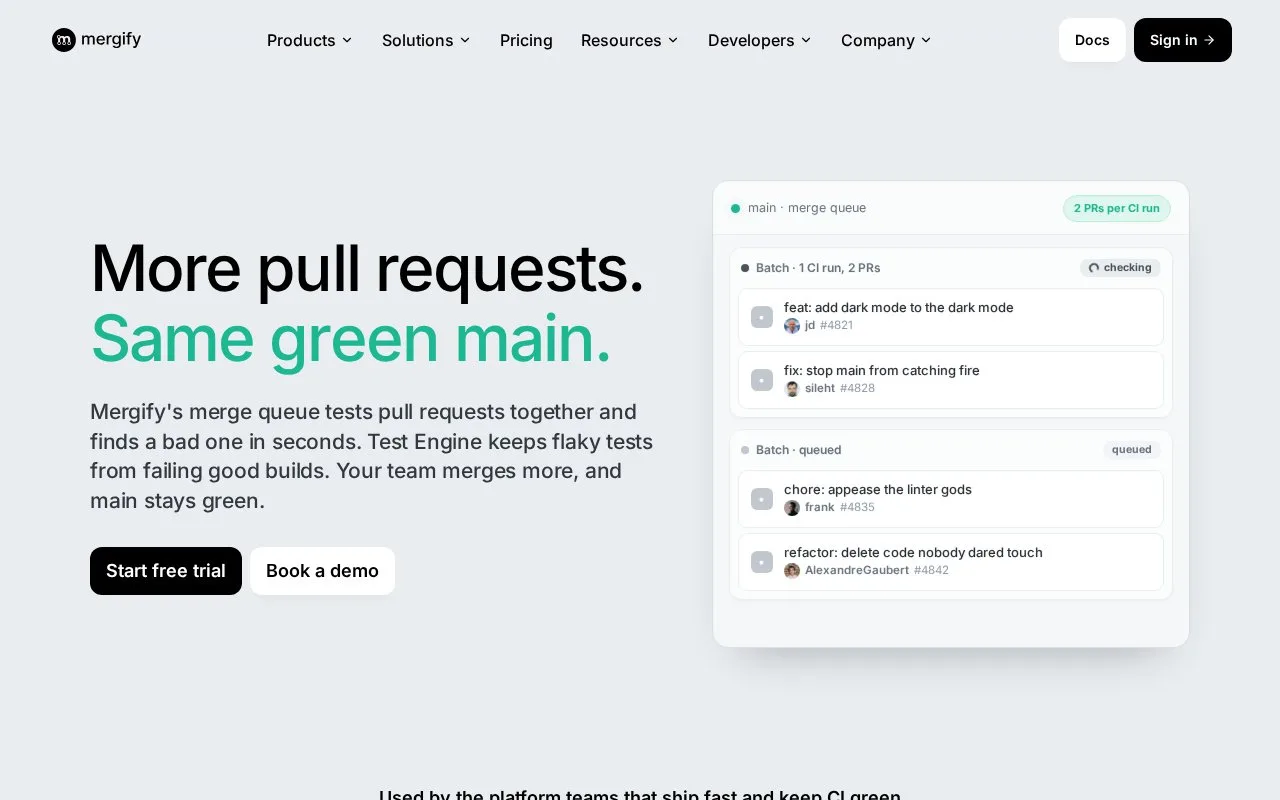Click frank's avatar on PR #4835

792,508
